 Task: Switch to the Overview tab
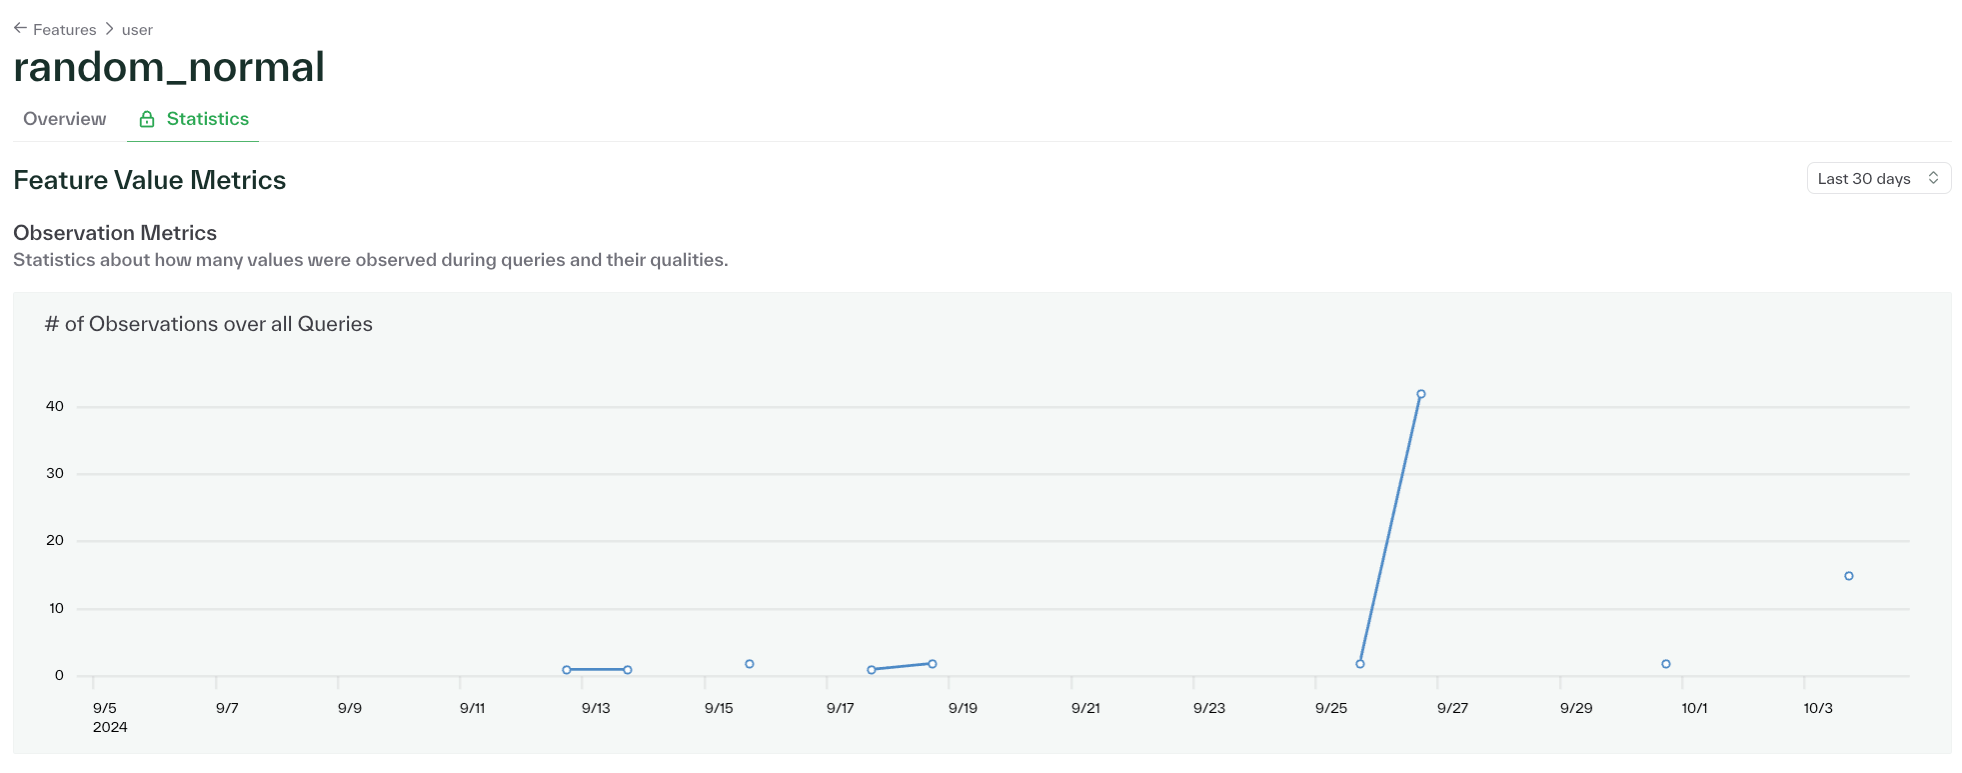[x=64, y=119]
